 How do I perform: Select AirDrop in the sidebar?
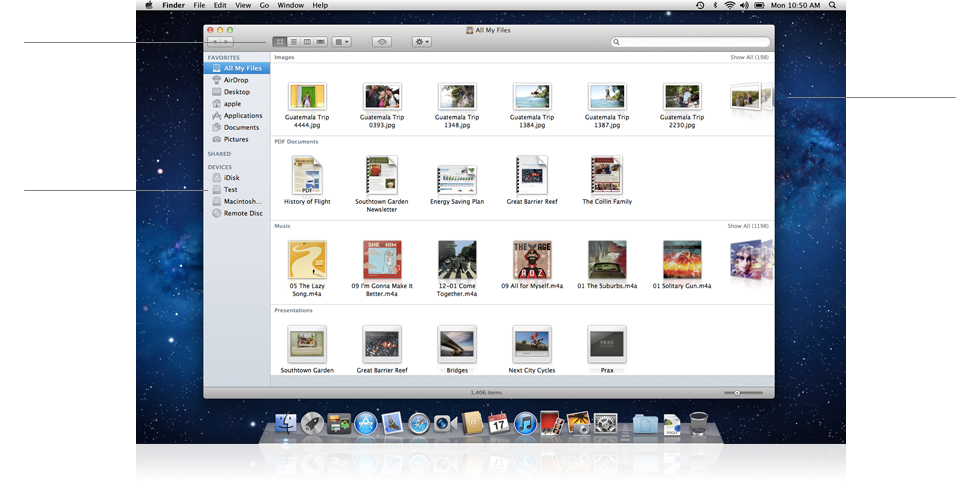click(236, 80)
